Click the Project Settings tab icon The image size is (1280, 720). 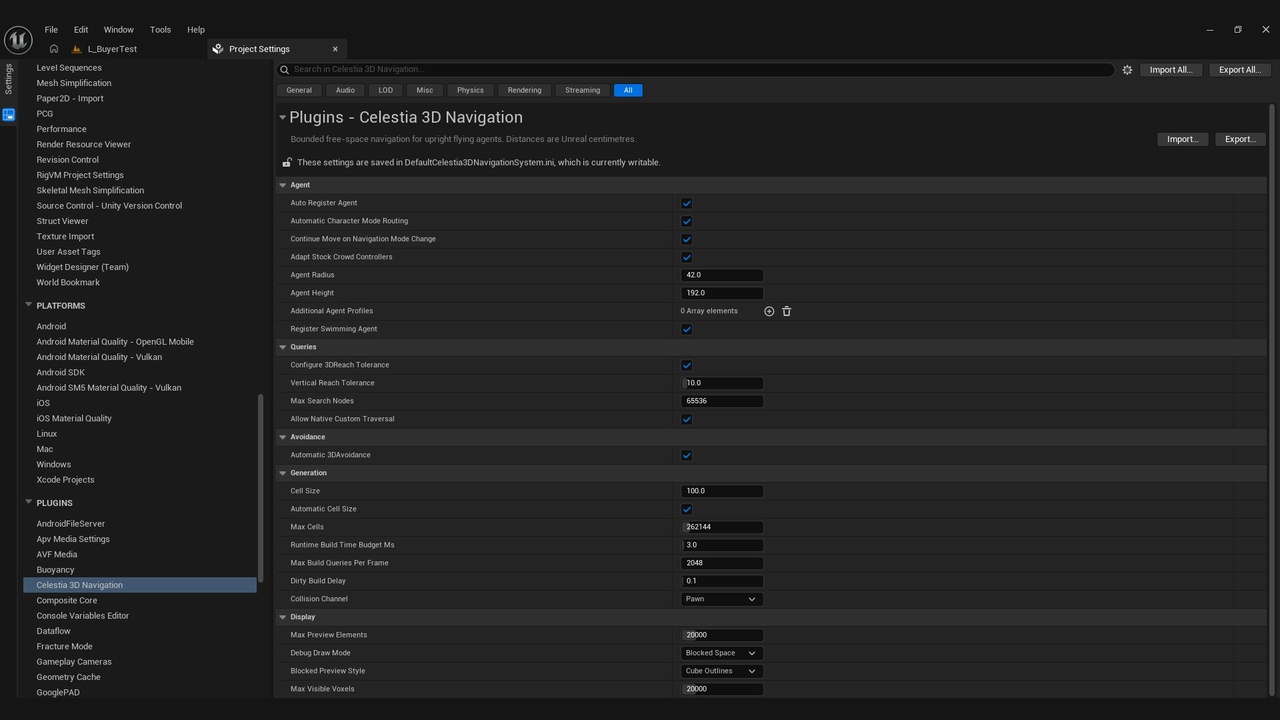tap(218, 49)
